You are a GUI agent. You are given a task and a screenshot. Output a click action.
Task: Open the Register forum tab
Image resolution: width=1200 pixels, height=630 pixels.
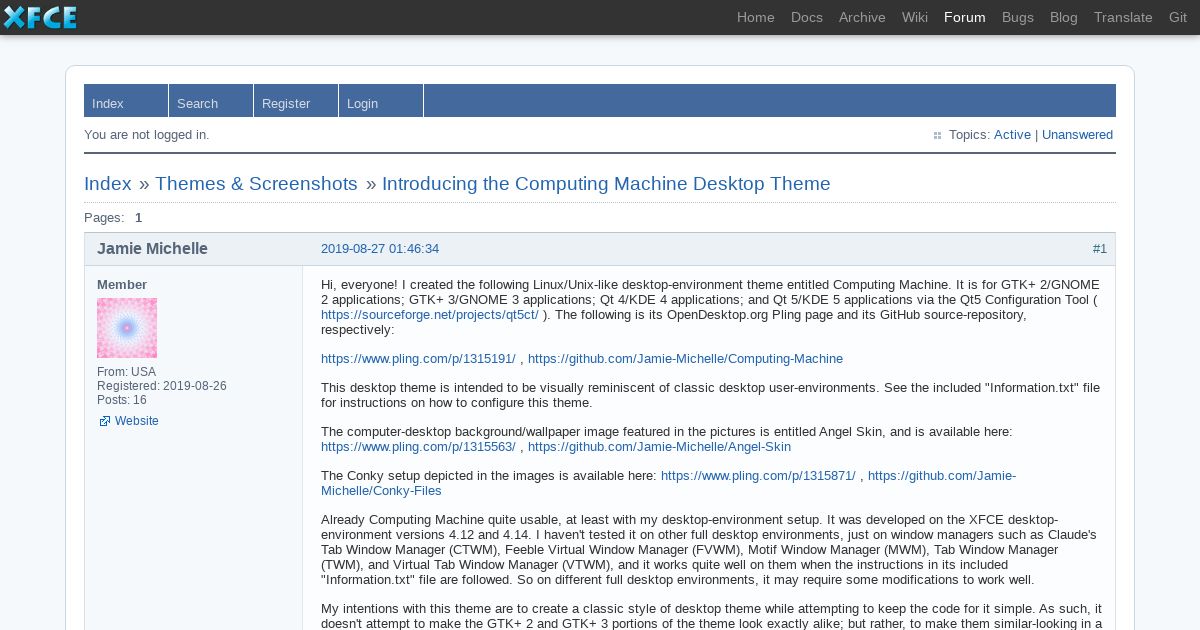pos(296,101)
